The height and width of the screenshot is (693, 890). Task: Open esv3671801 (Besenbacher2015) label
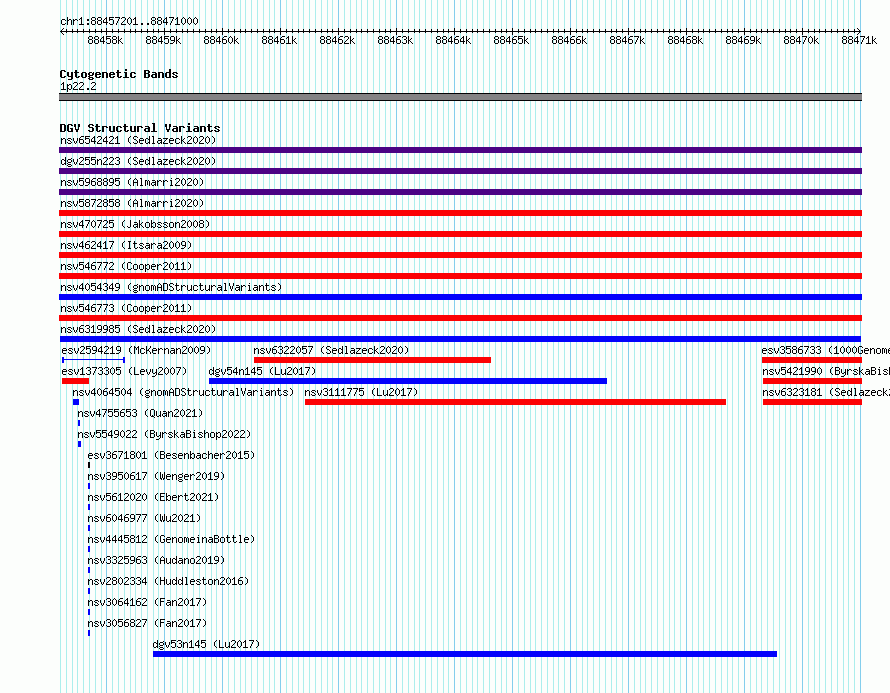point(171,455)
